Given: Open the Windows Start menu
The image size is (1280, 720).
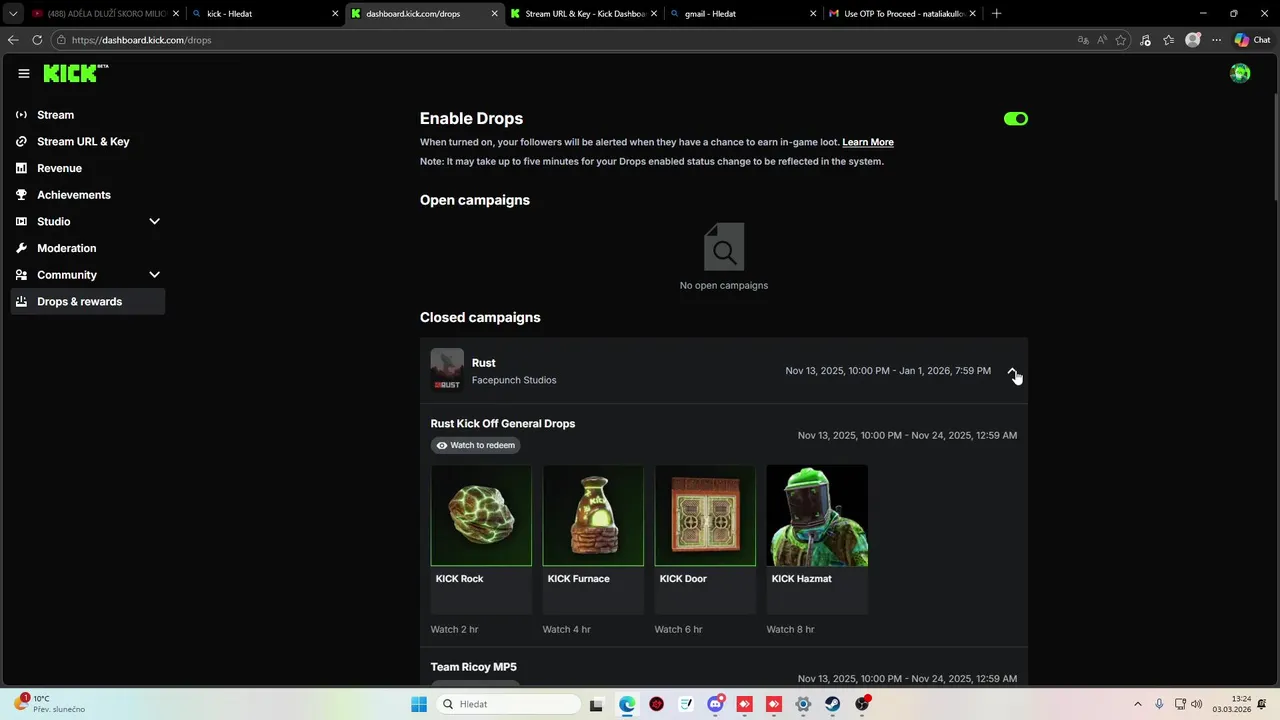Looking at the screenshot, I should tap(419, 704).
